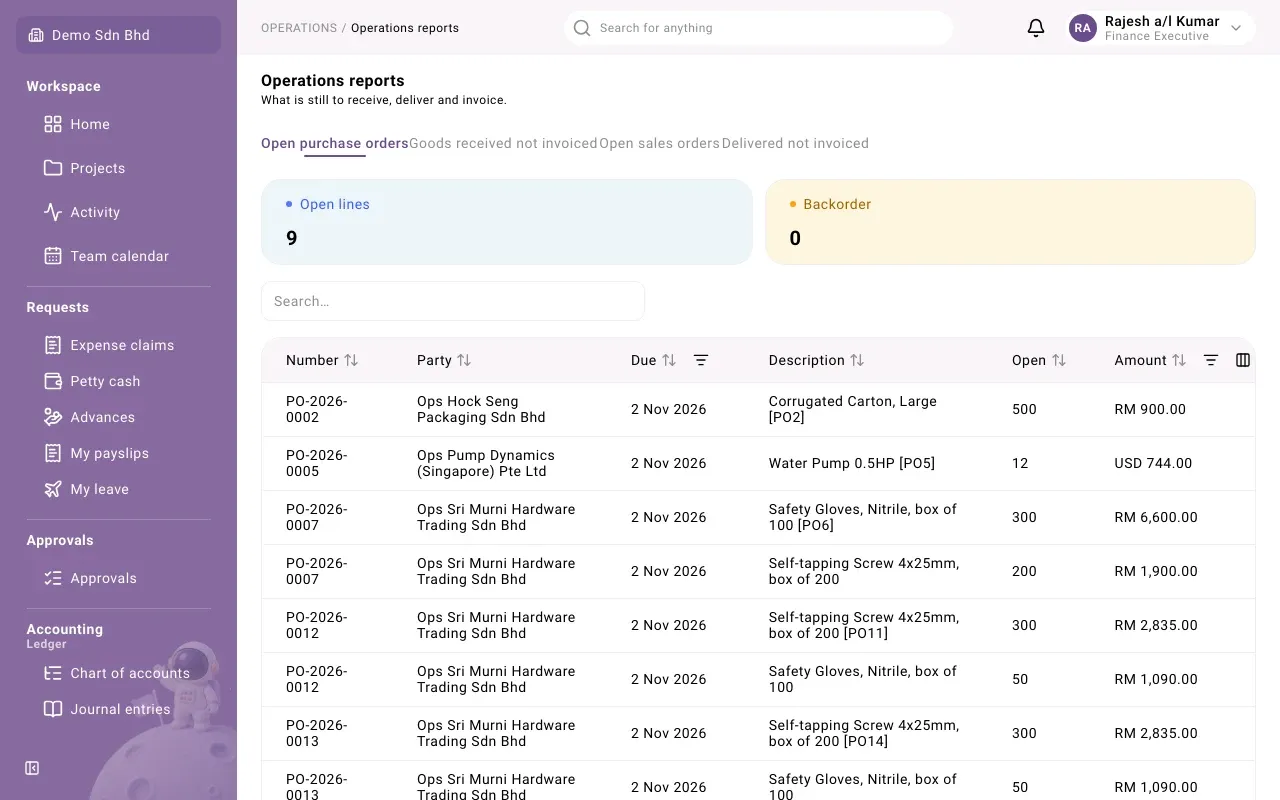
Task: Collapse the sidebar with bottom-left icon
Action: tap(32, 768)
